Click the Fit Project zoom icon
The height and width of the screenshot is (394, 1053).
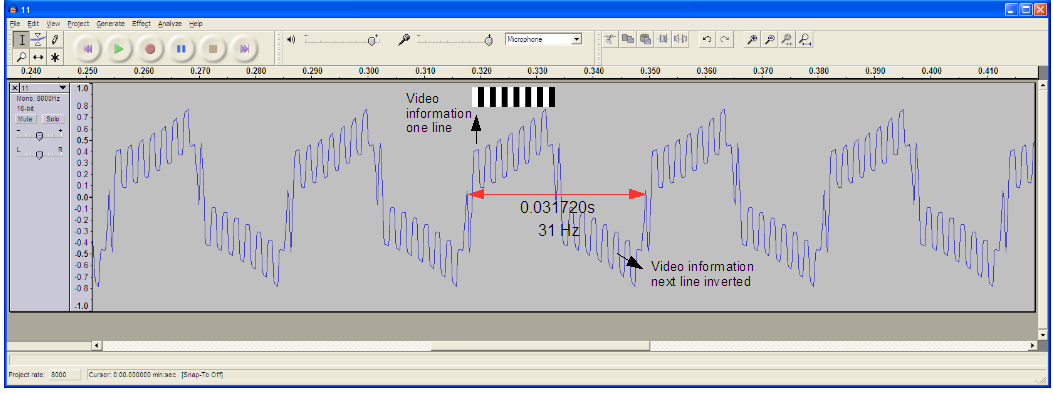click(805, 40)
